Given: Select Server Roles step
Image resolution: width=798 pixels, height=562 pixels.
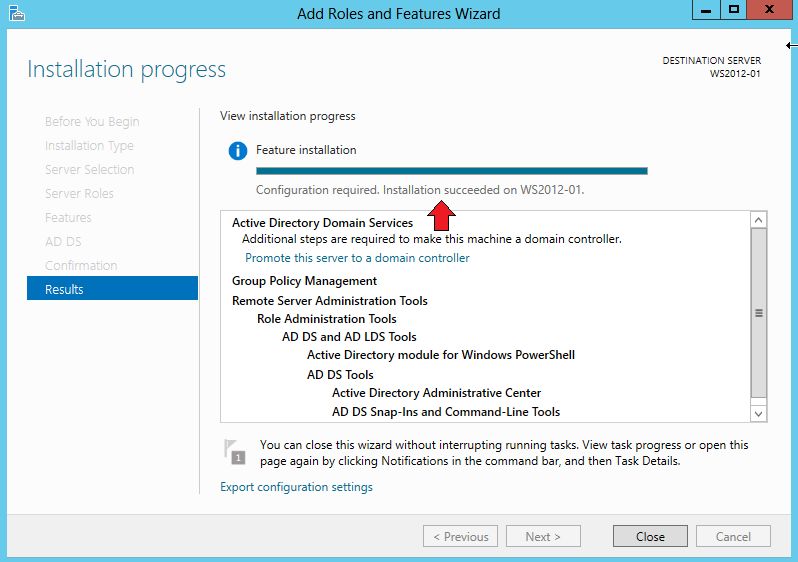Looking at the screenshot, I should pos(79,193).
